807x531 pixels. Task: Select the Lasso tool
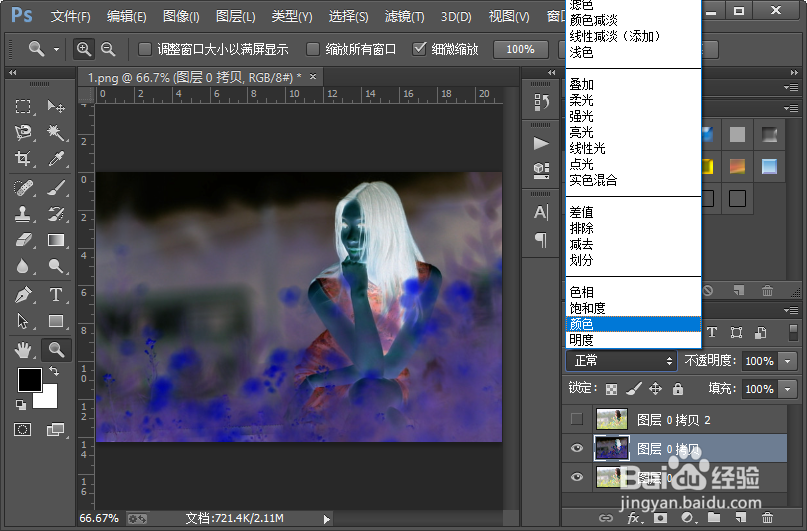(x=23, y=133)
